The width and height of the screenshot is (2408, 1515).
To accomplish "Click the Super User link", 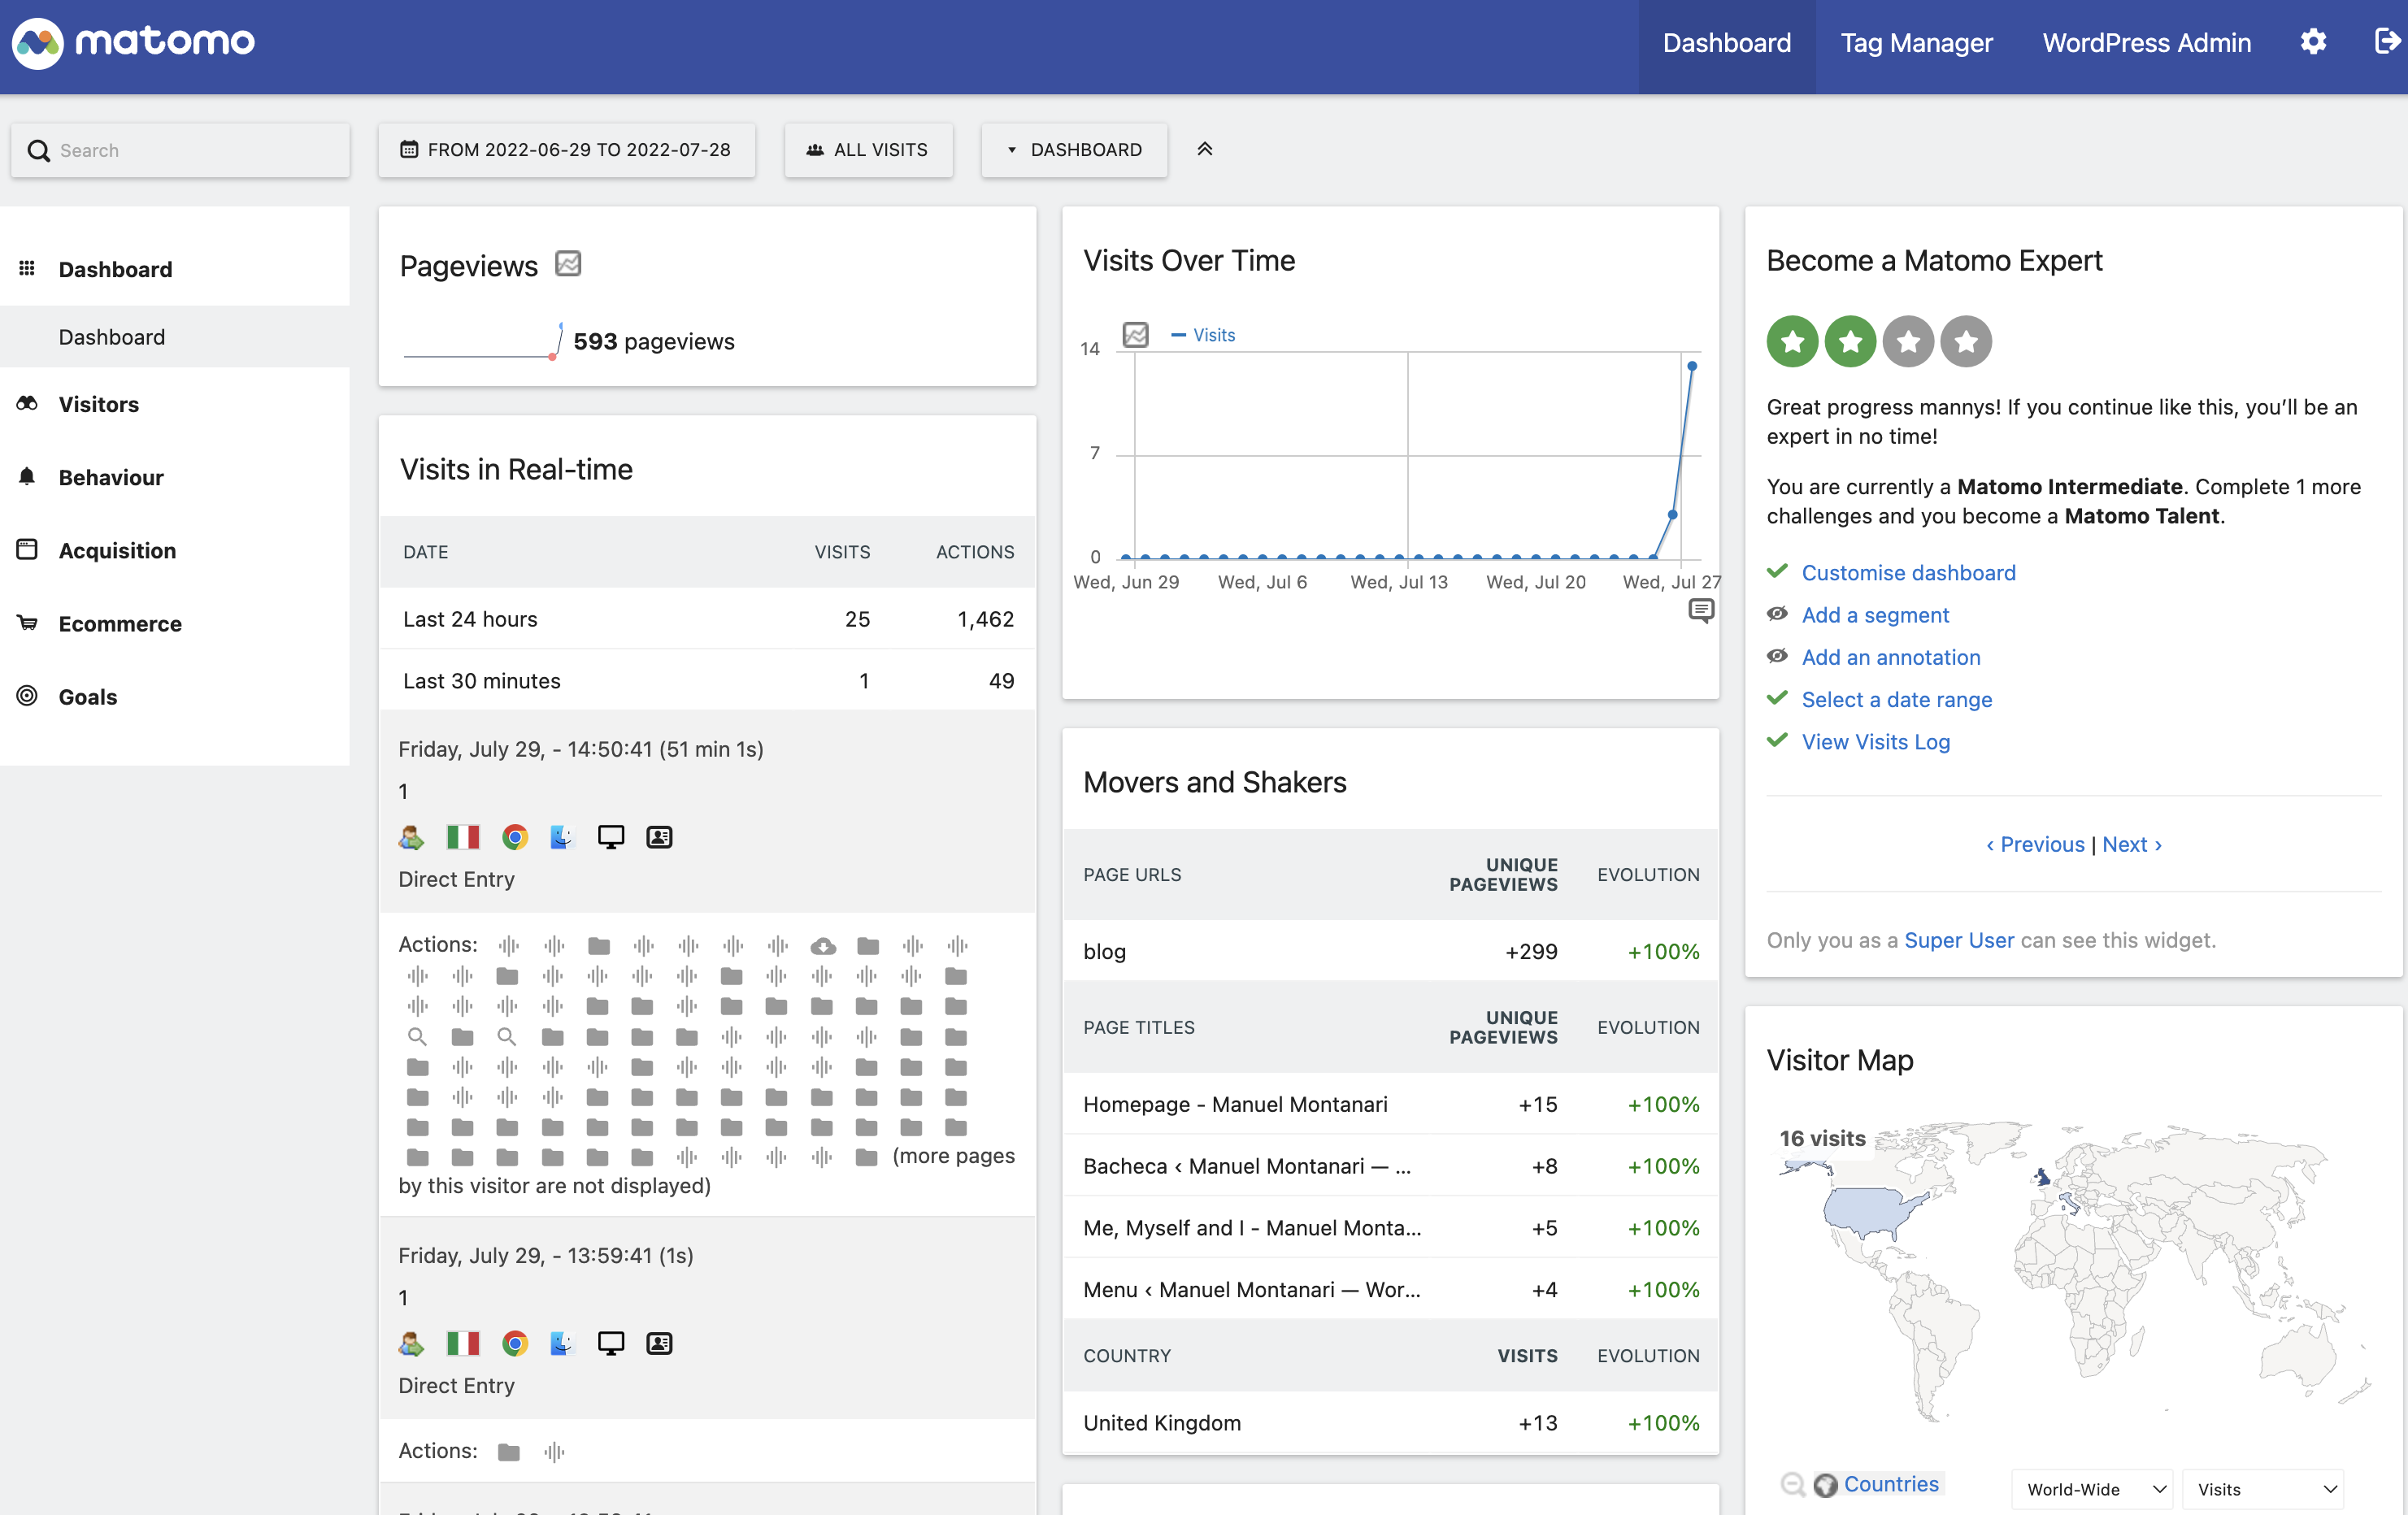I will click(x=1959, y=940).
